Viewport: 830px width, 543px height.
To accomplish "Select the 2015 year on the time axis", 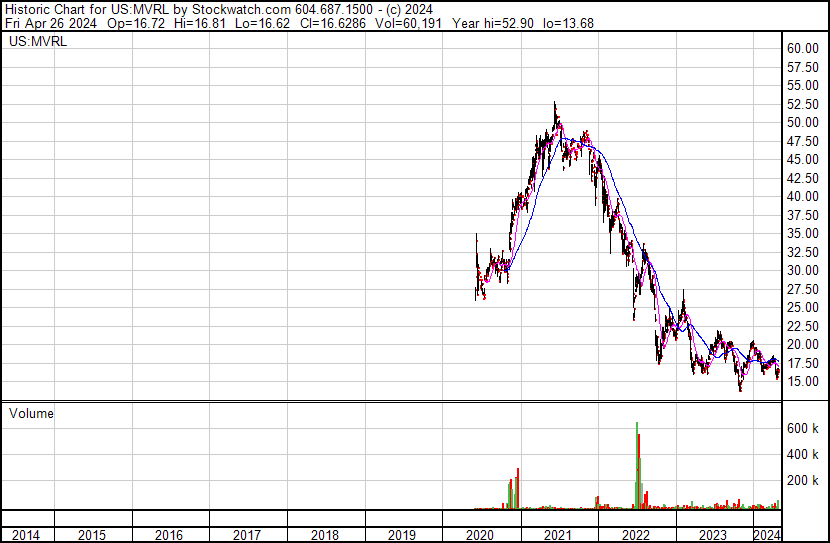I will tap(92, 535).
